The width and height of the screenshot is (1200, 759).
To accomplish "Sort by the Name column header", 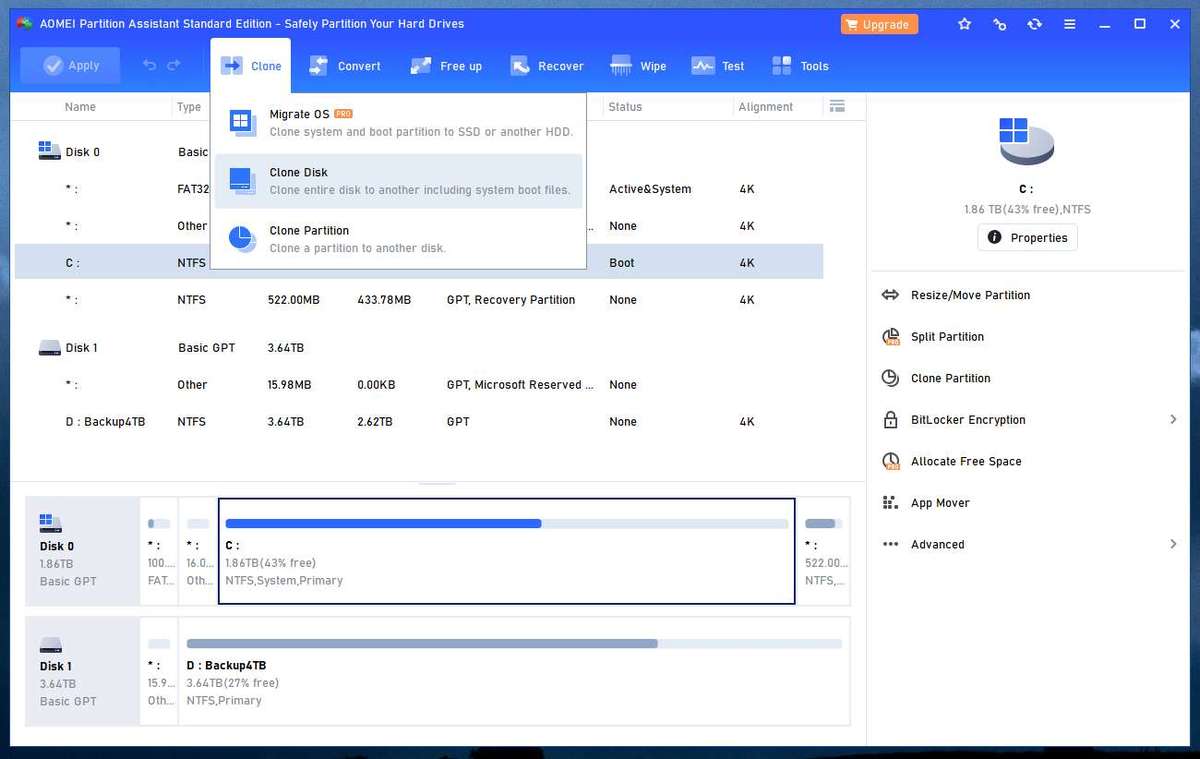I will 80,107.
